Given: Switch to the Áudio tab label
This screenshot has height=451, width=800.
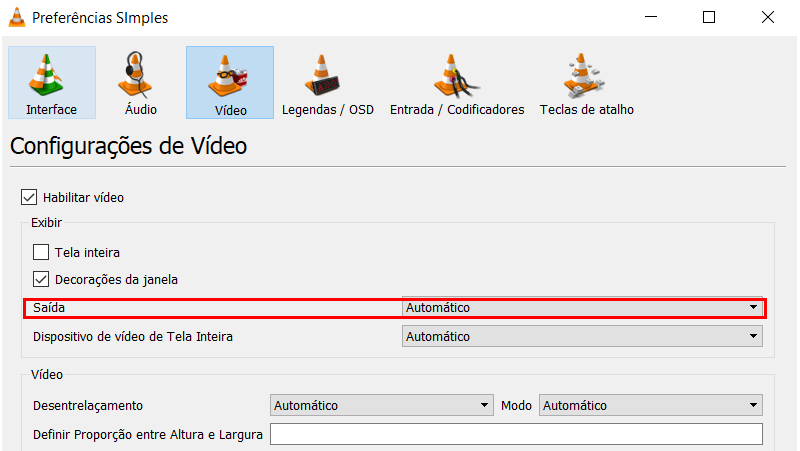Looking at the screenshot, I should pyautogui.click(x=141, y=110).
